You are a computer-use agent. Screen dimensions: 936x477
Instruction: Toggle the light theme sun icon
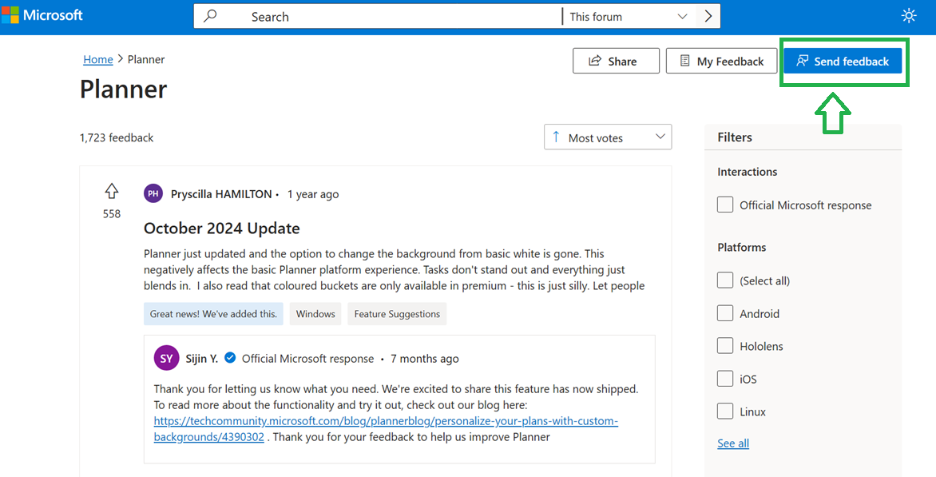coord(909,16)
